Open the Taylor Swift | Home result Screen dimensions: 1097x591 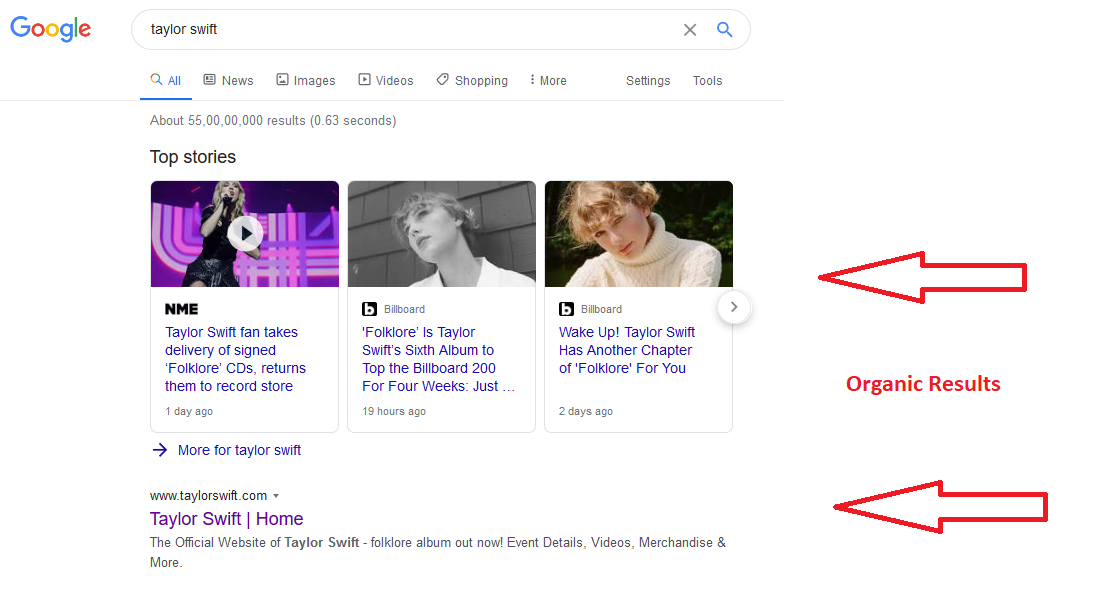pos(226,519)
